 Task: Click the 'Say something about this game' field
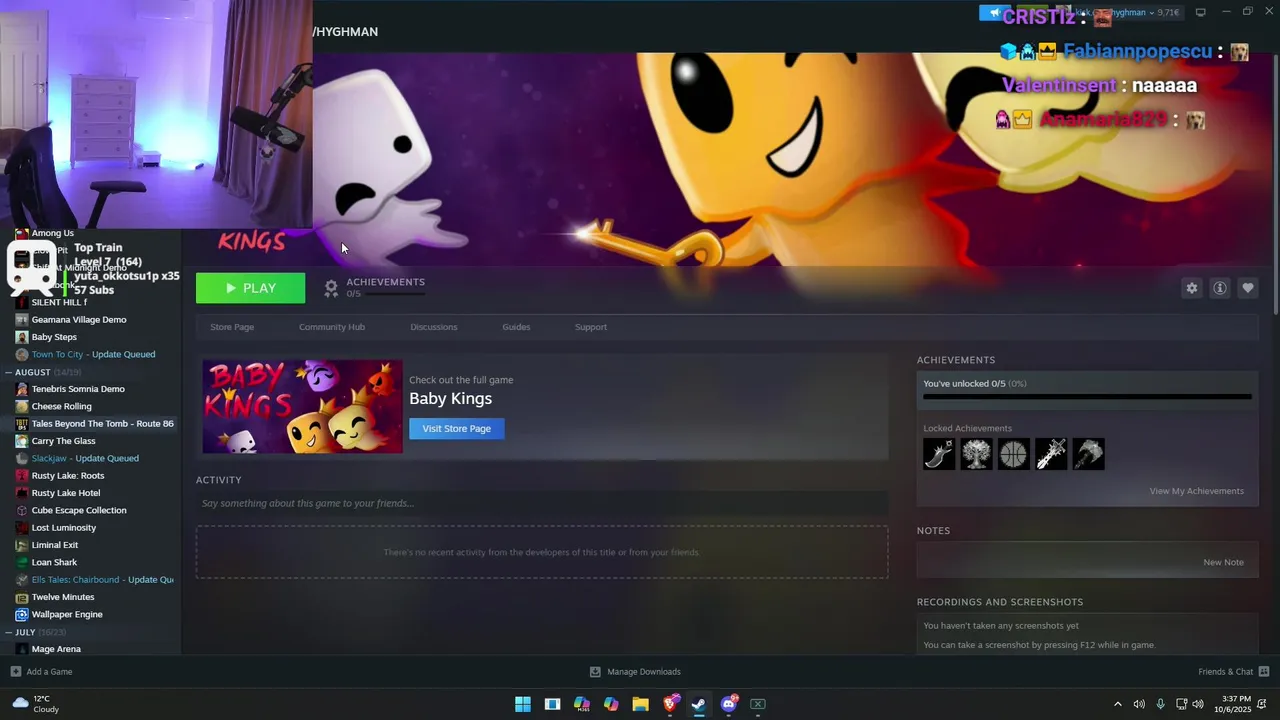(x=541, y=503)
